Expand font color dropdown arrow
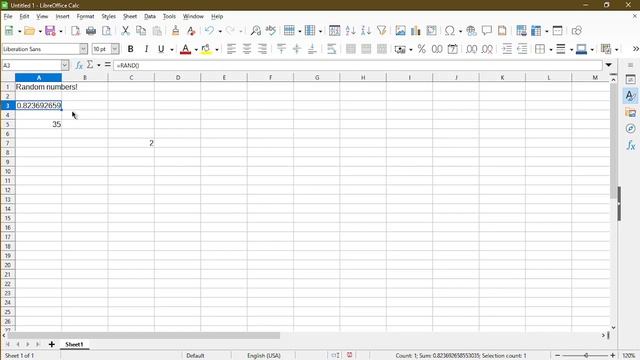This screenshot has width=640, height=360. coord(196,49)
